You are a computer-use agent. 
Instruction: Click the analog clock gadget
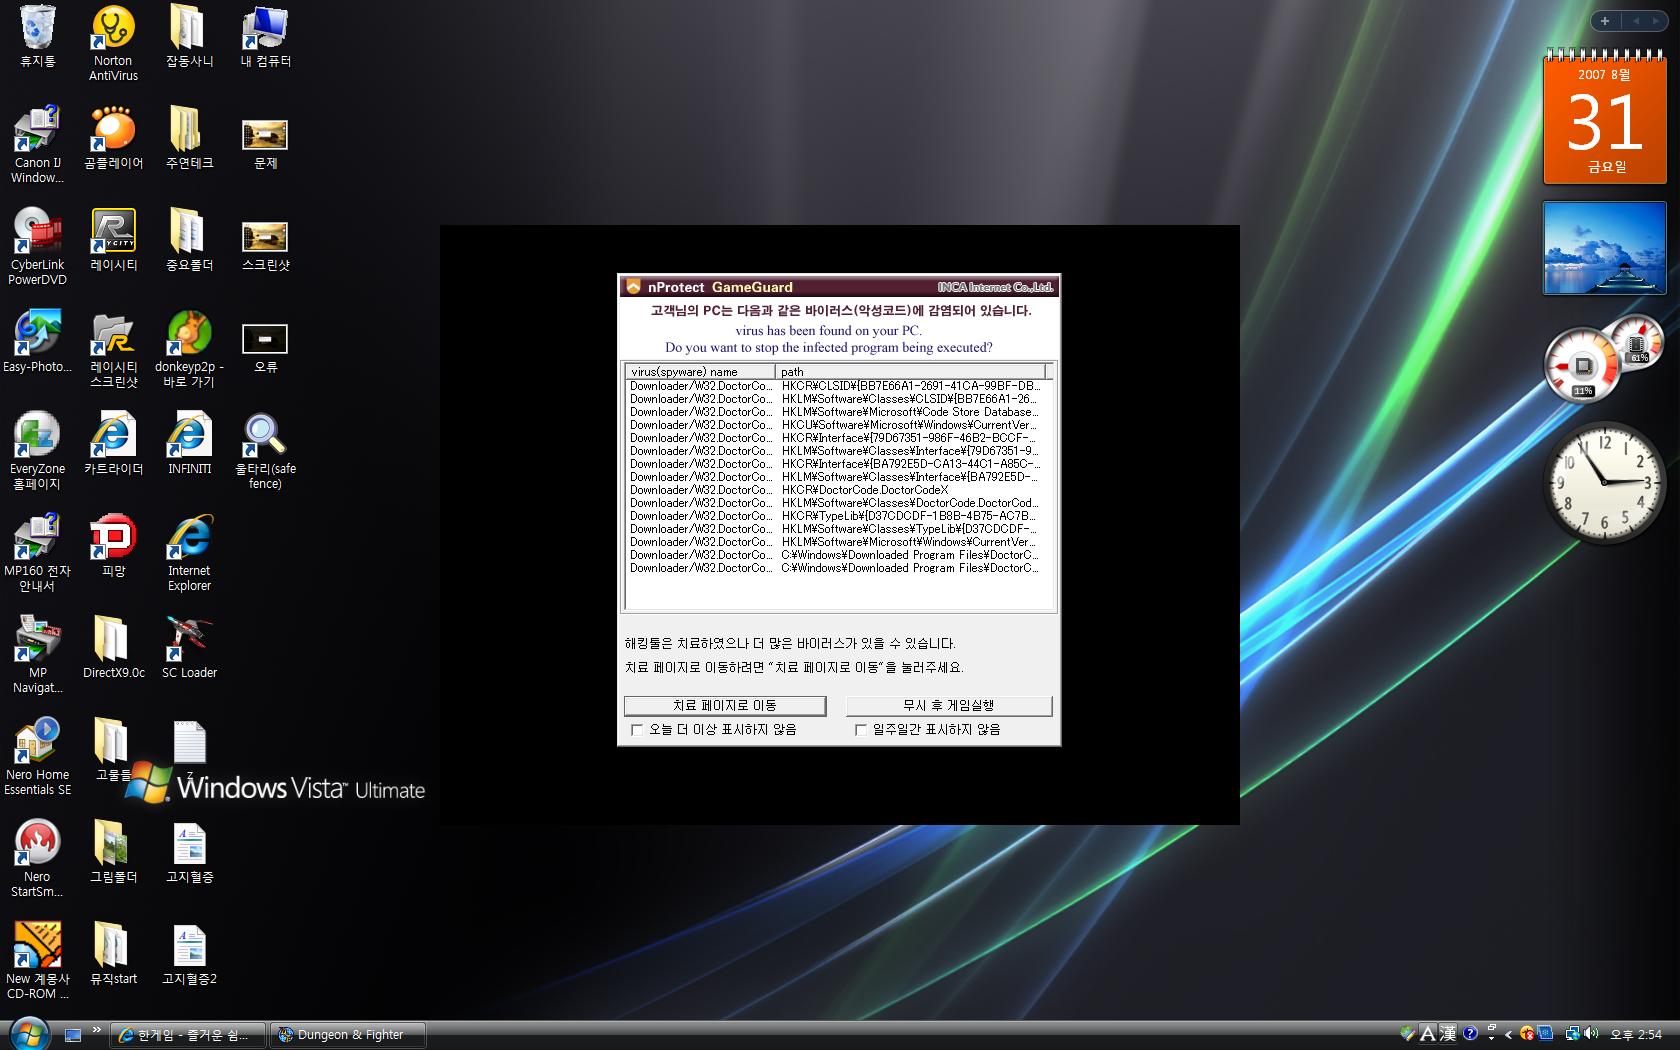pyautogui.click(x=1605, y=481)
